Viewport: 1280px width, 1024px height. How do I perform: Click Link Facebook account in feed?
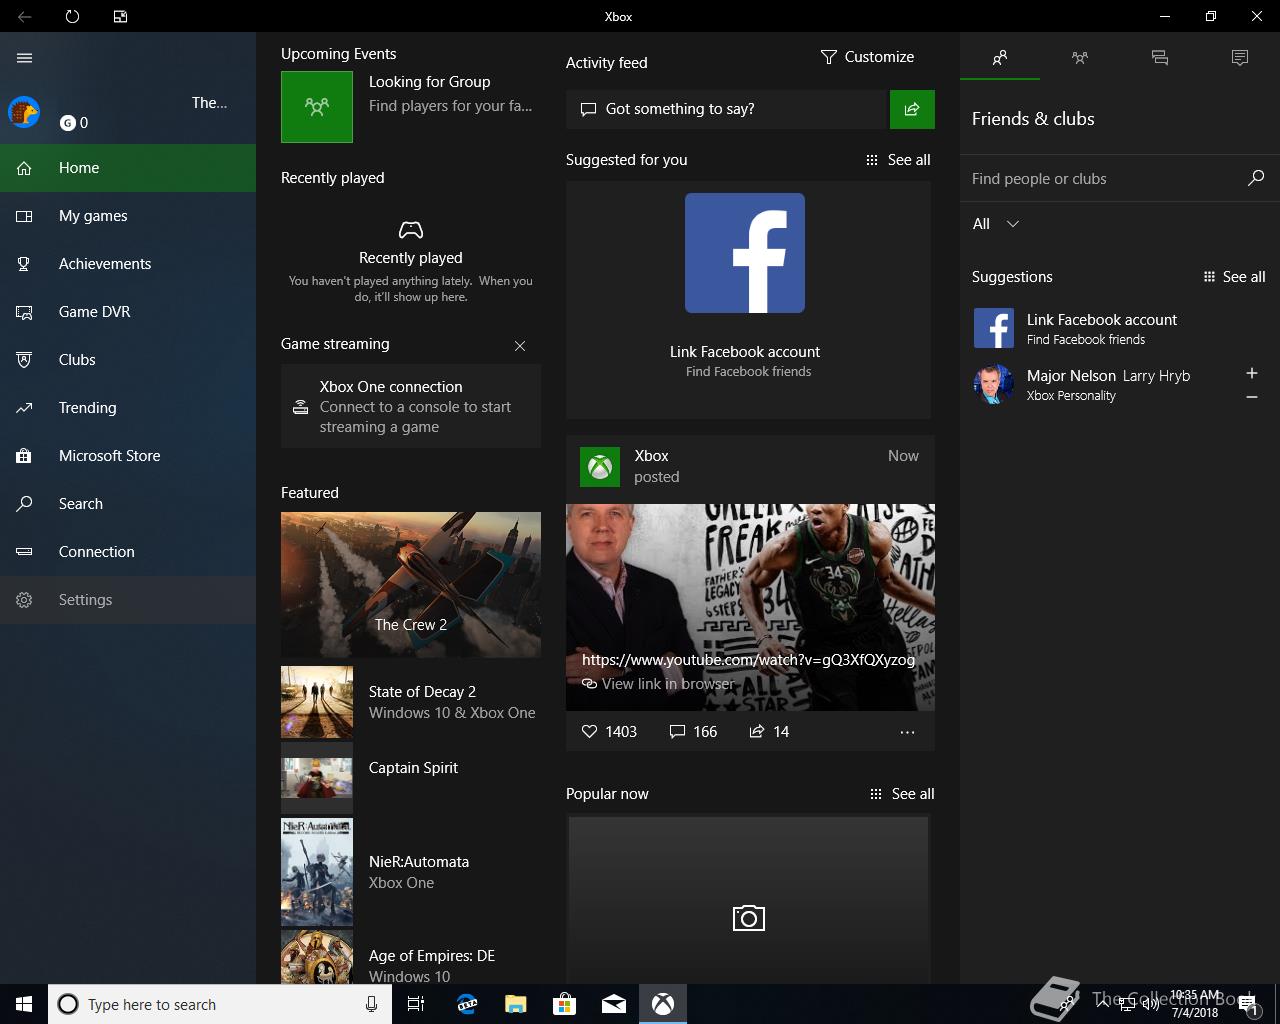coord(745,352)
